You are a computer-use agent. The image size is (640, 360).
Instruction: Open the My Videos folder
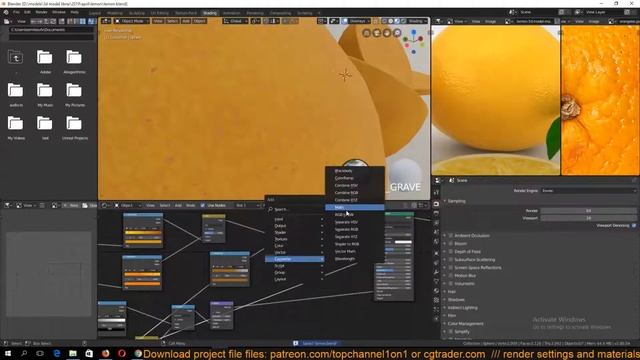pos(16,128)
